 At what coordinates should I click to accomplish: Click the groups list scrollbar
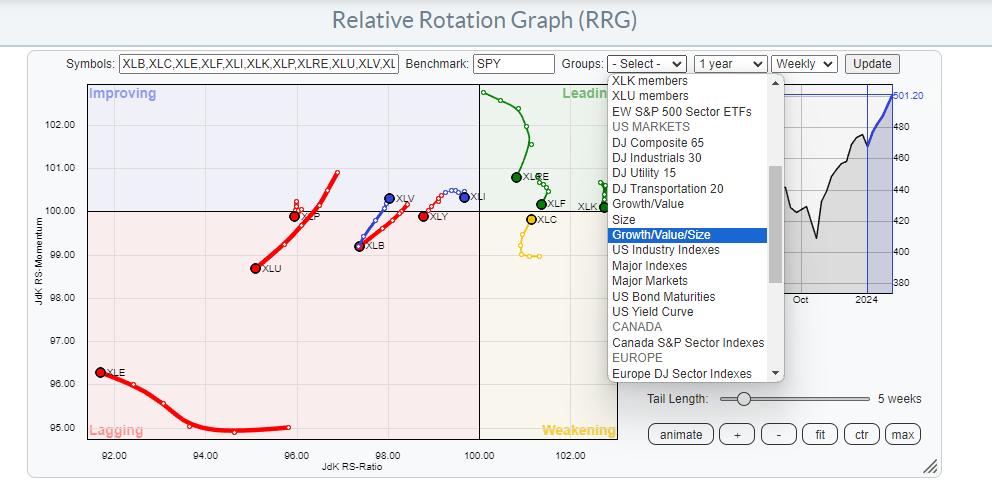775,224
